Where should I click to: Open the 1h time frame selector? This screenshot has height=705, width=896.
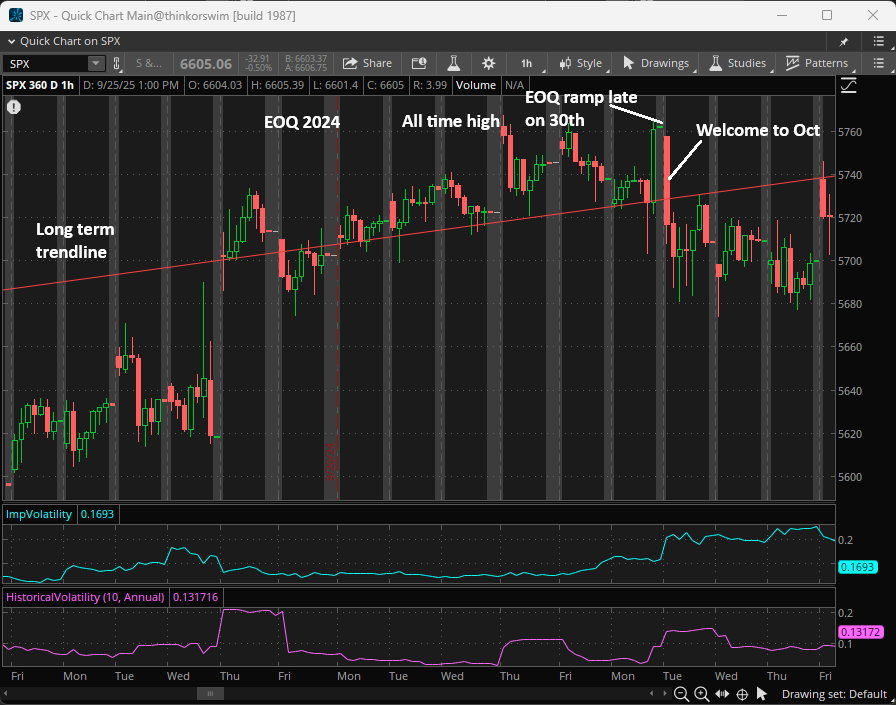coord(526,63)
